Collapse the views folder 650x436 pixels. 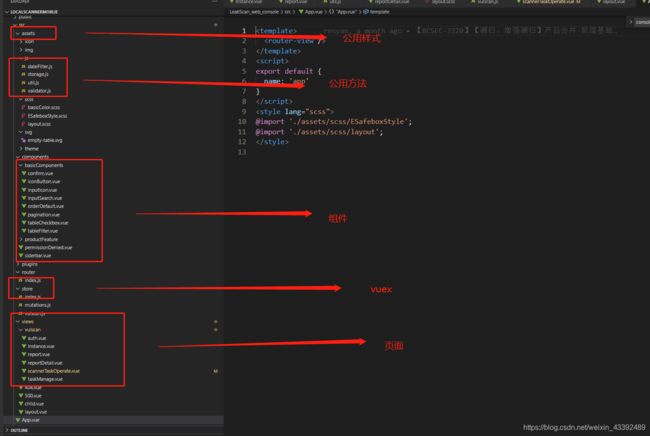click(x=17, y=322)
